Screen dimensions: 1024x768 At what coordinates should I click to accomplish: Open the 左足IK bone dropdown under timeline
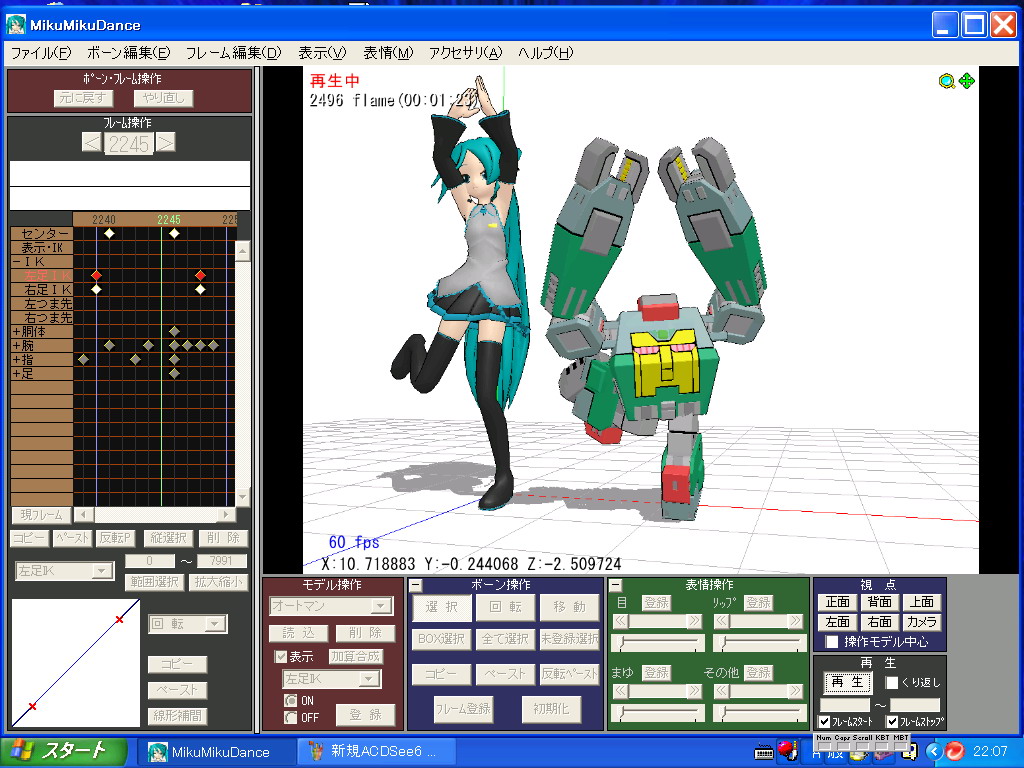pos(101,571)
